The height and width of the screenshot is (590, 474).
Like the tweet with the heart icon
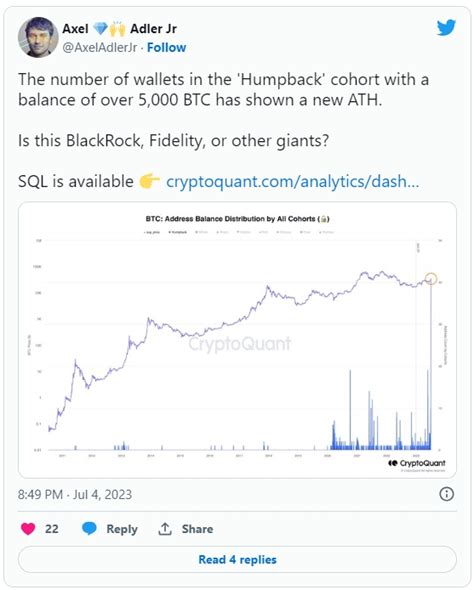(28, 529)
